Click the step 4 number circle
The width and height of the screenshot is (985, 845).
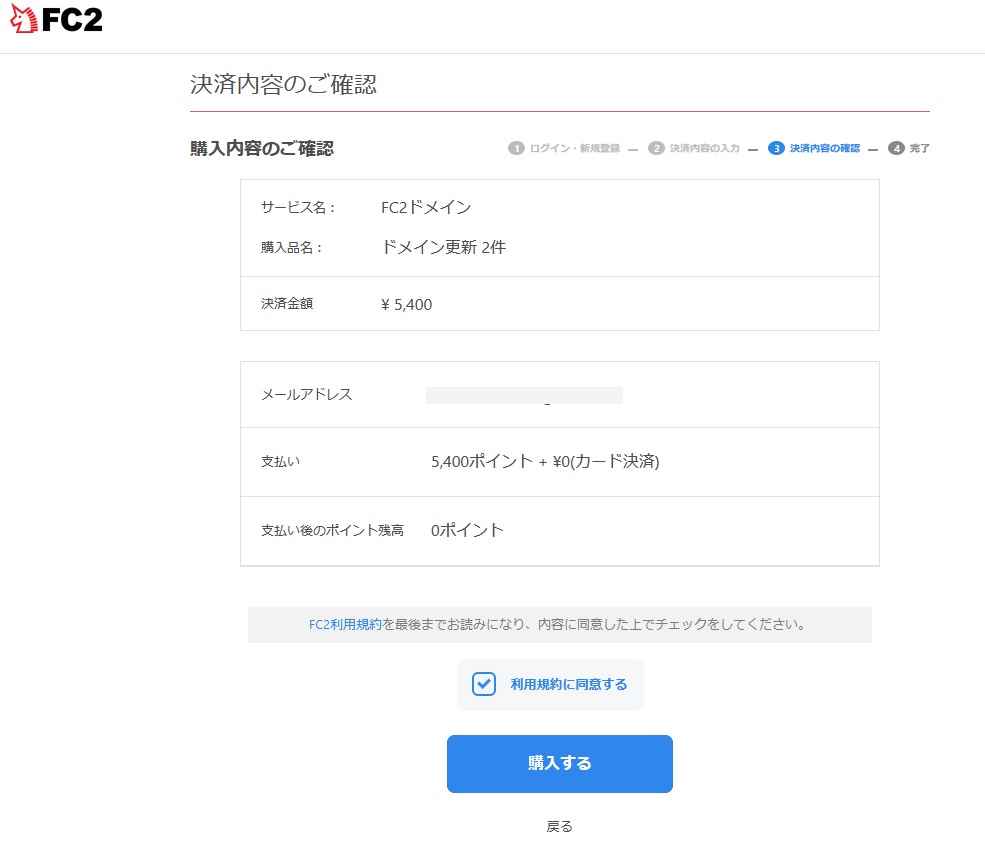click(896, 148)
